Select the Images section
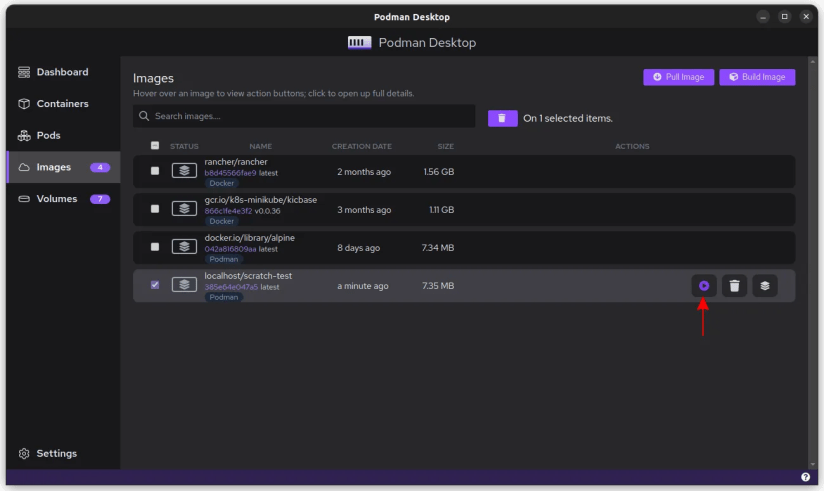 point(63,167)
